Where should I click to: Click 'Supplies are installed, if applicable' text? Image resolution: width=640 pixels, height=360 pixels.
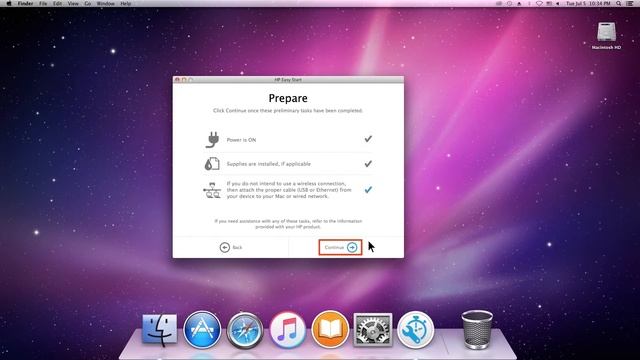click(269, 164)
